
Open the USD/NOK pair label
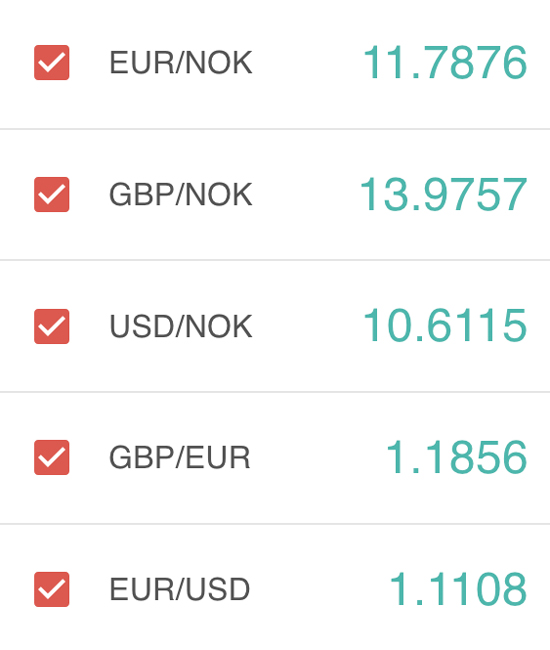[x=181, y=326]
